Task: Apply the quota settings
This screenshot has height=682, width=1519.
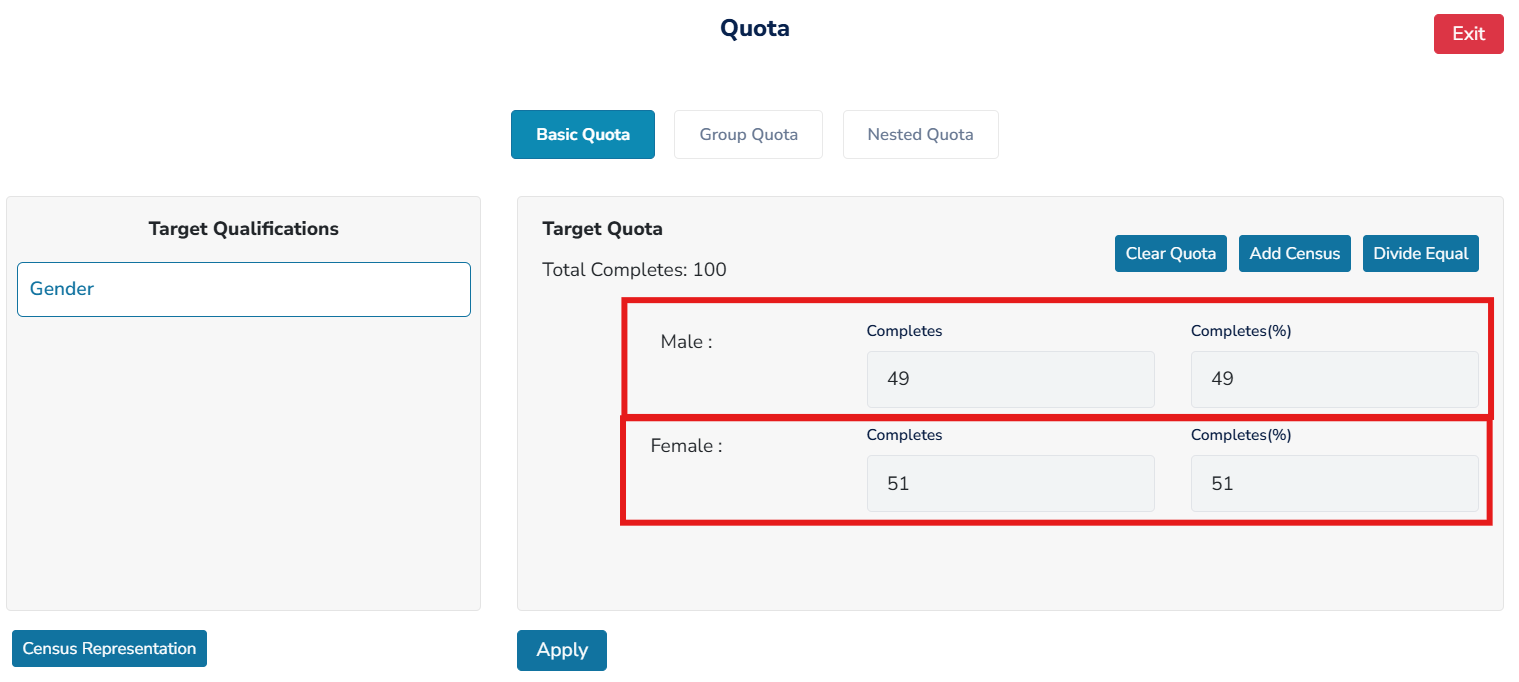Action: 561,650
